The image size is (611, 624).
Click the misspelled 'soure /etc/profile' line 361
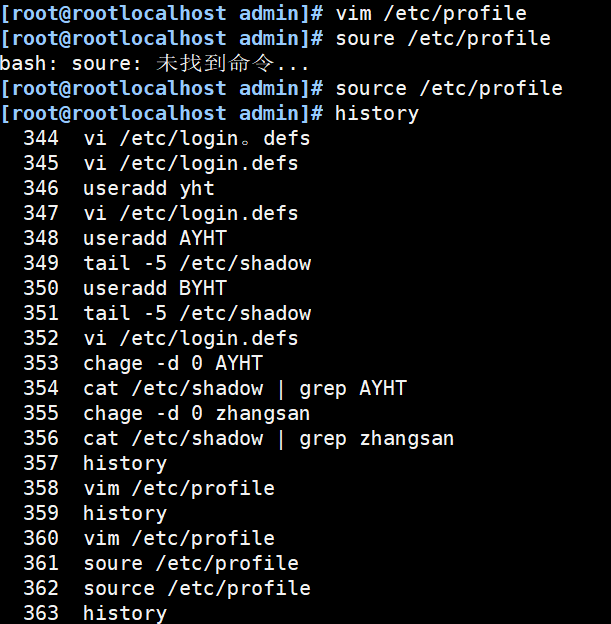[161, 564]
